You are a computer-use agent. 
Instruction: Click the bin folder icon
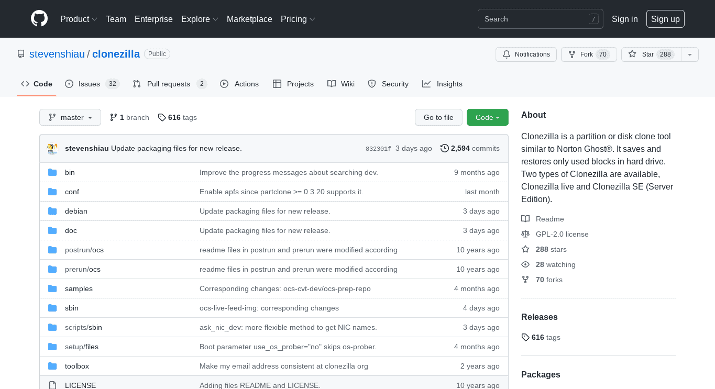[52, 172]
